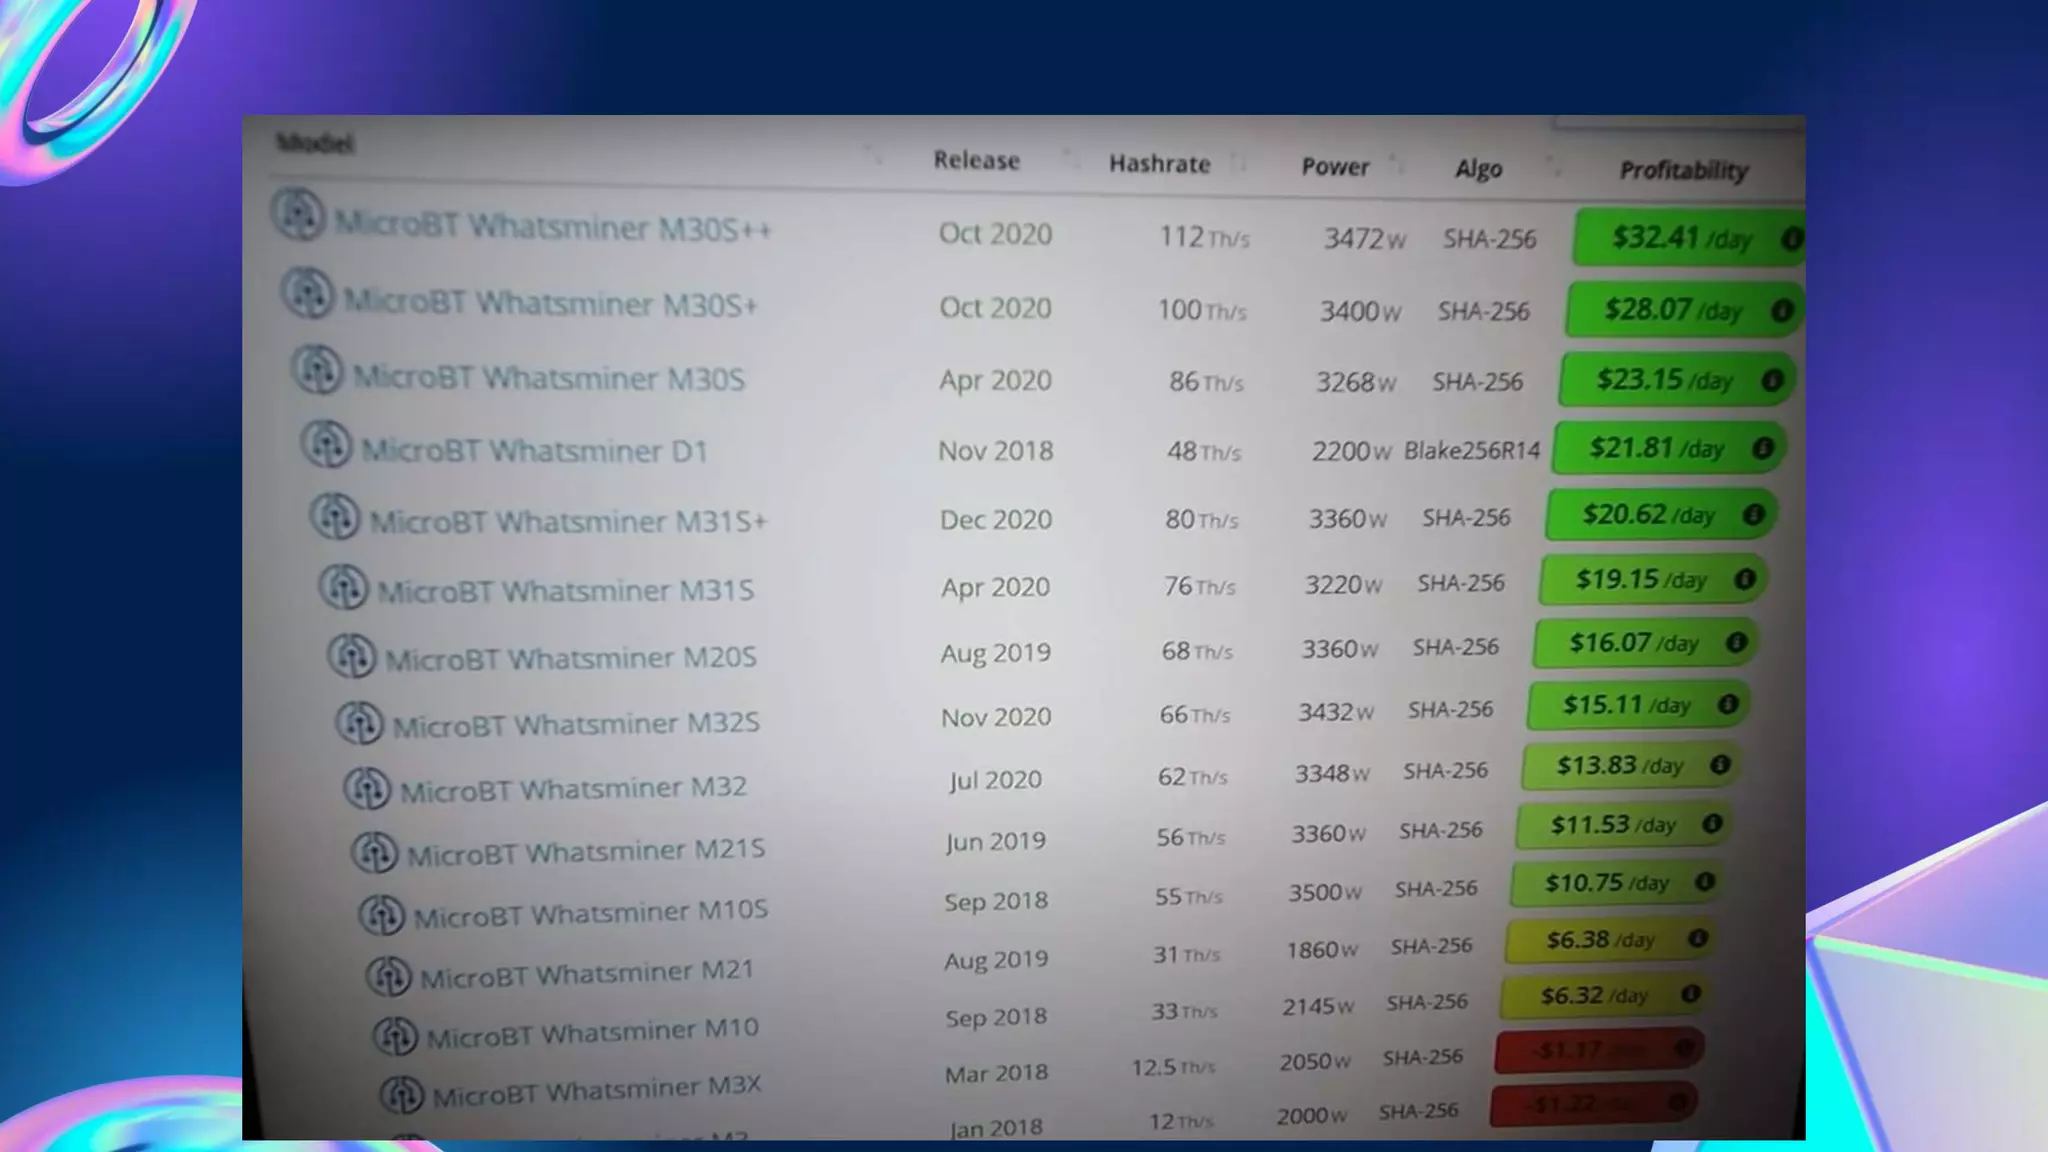Click the info icon on $28.07/day badge
Viewport: 2048px width, 1152px height.
click(x=1781, y=311)
